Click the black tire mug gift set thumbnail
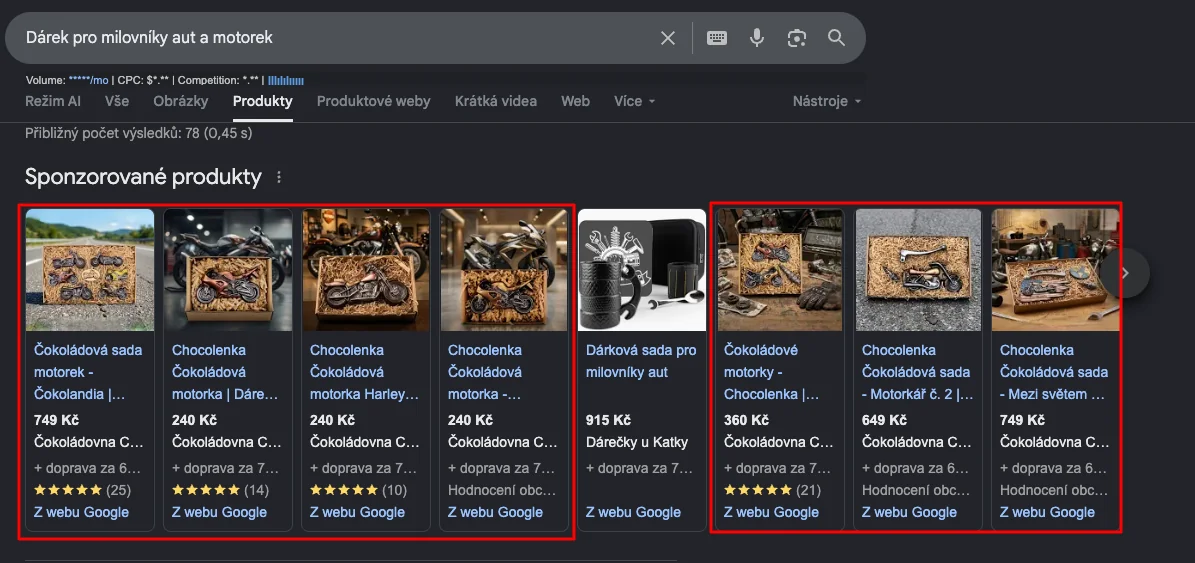Screen dimensions: 1195x563 (x=642, y=270)
